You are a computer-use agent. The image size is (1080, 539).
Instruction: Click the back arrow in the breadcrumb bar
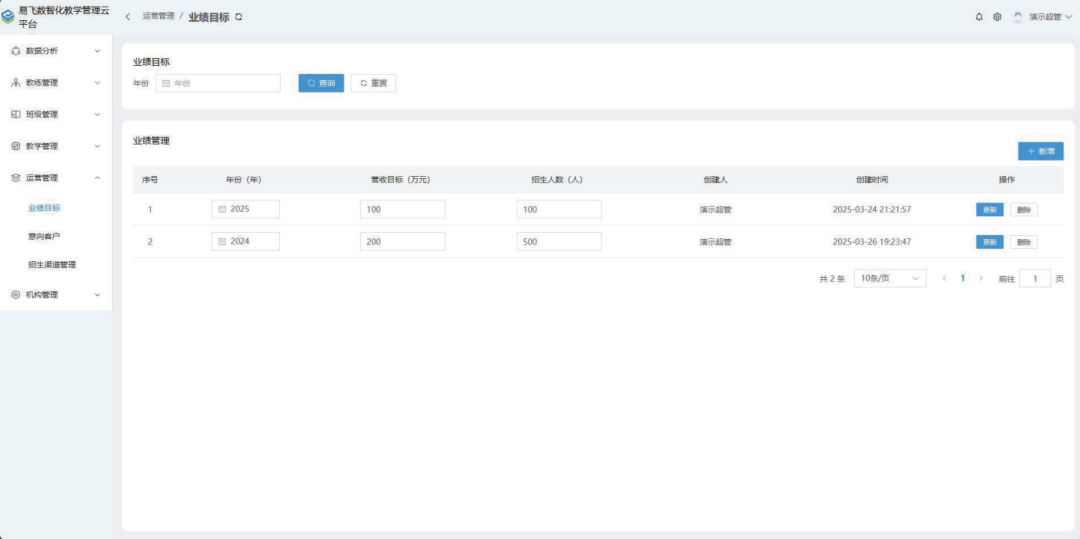(x=128, y=17)
